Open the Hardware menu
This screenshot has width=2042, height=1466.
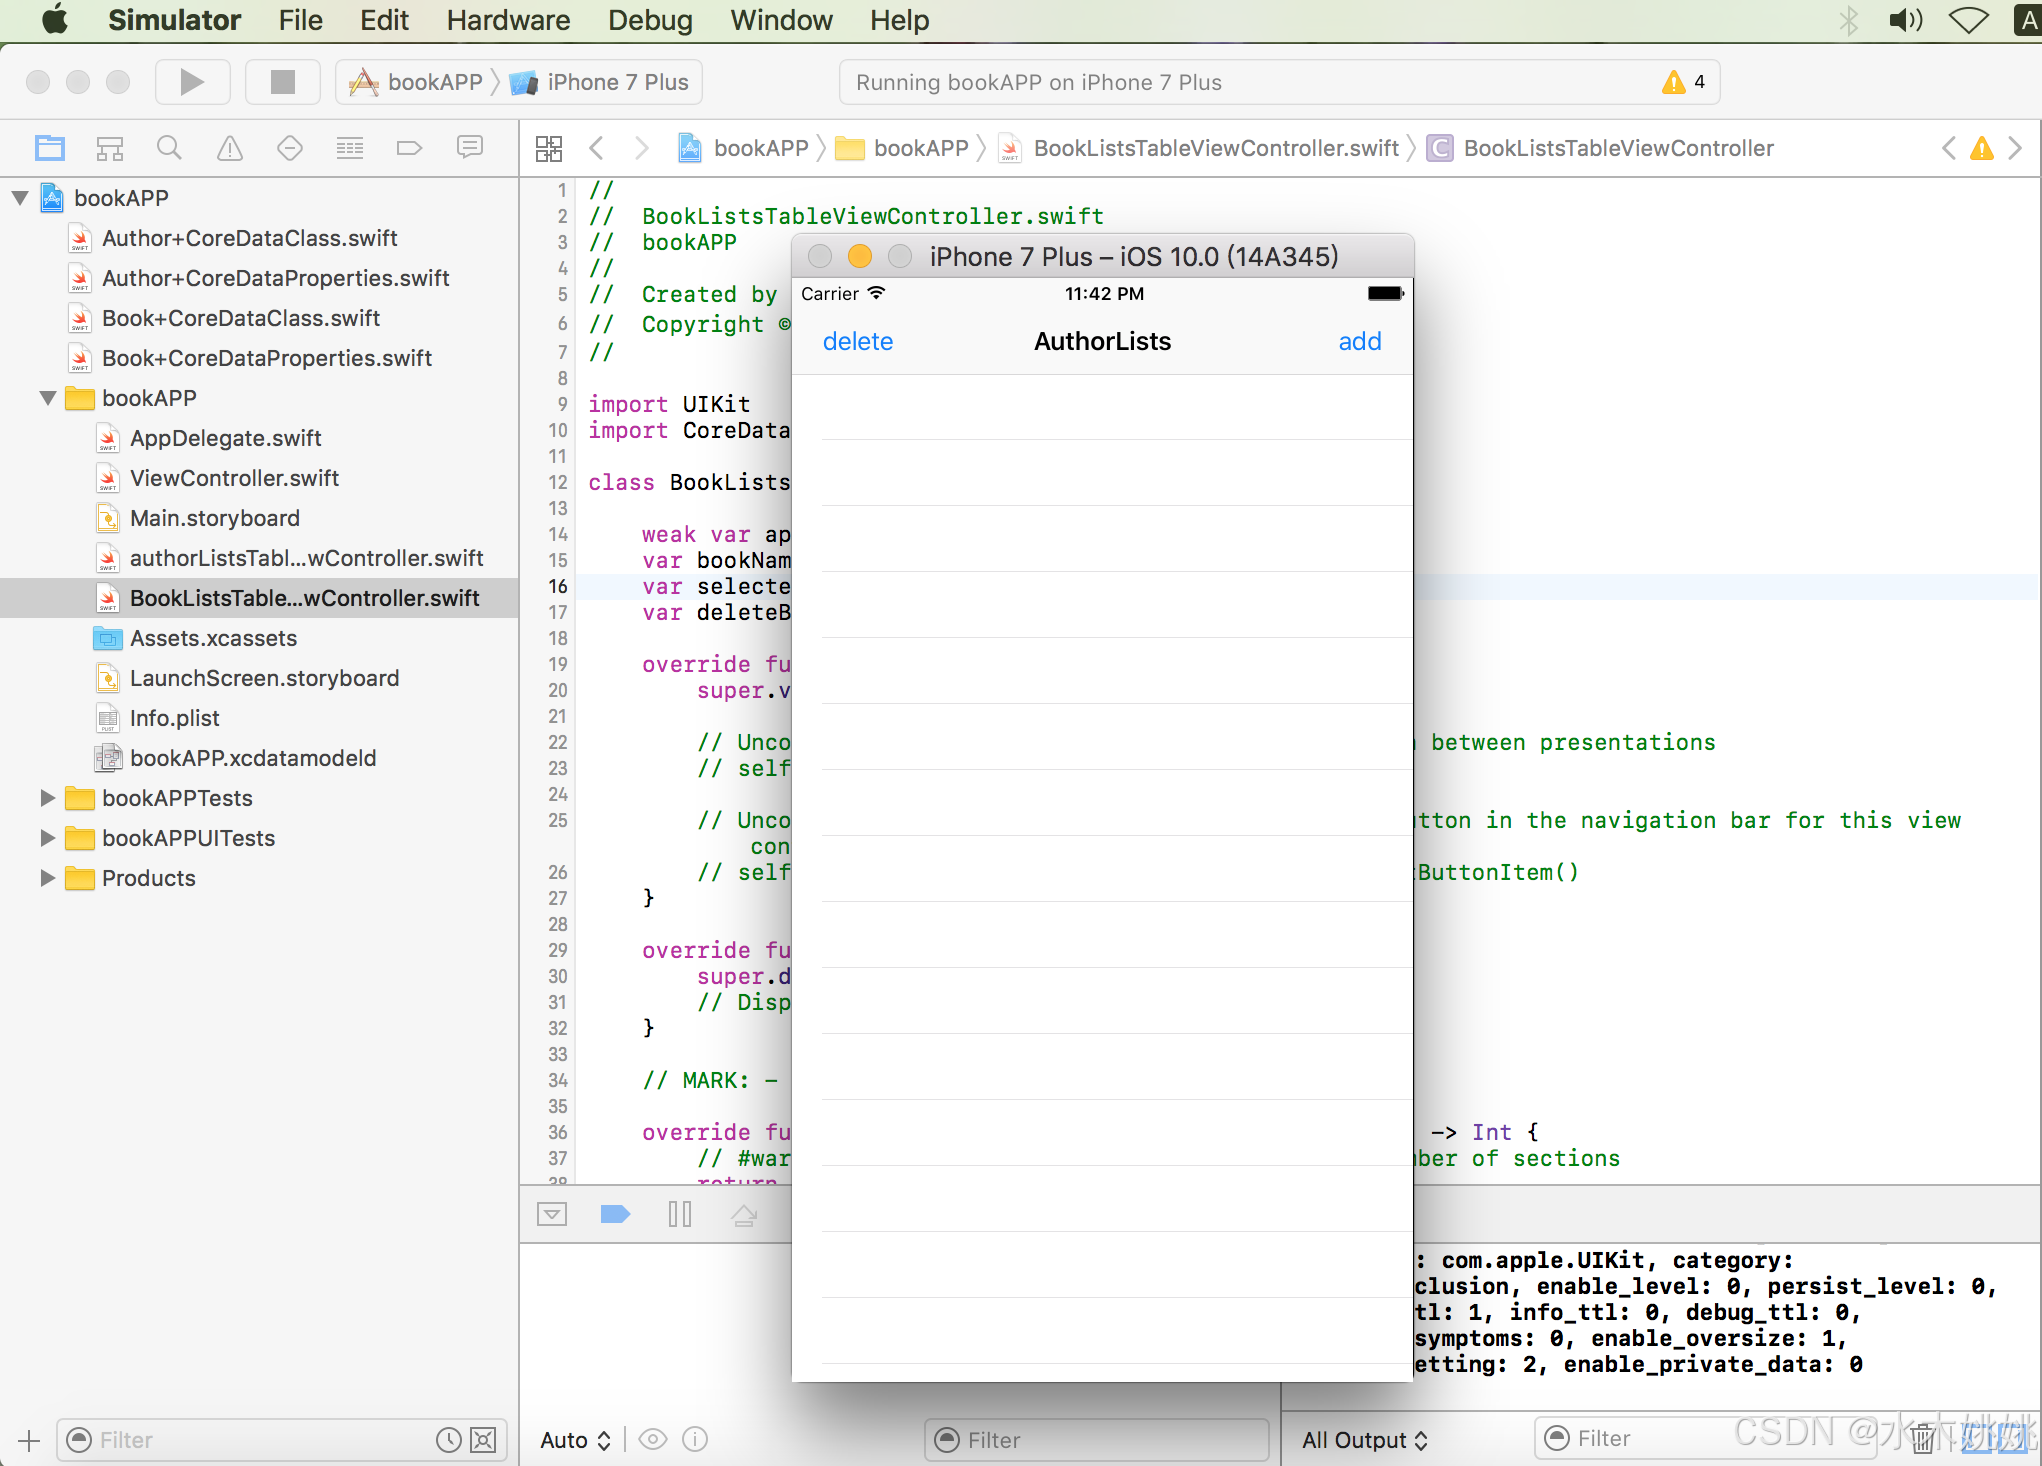(x=508, y=20)
